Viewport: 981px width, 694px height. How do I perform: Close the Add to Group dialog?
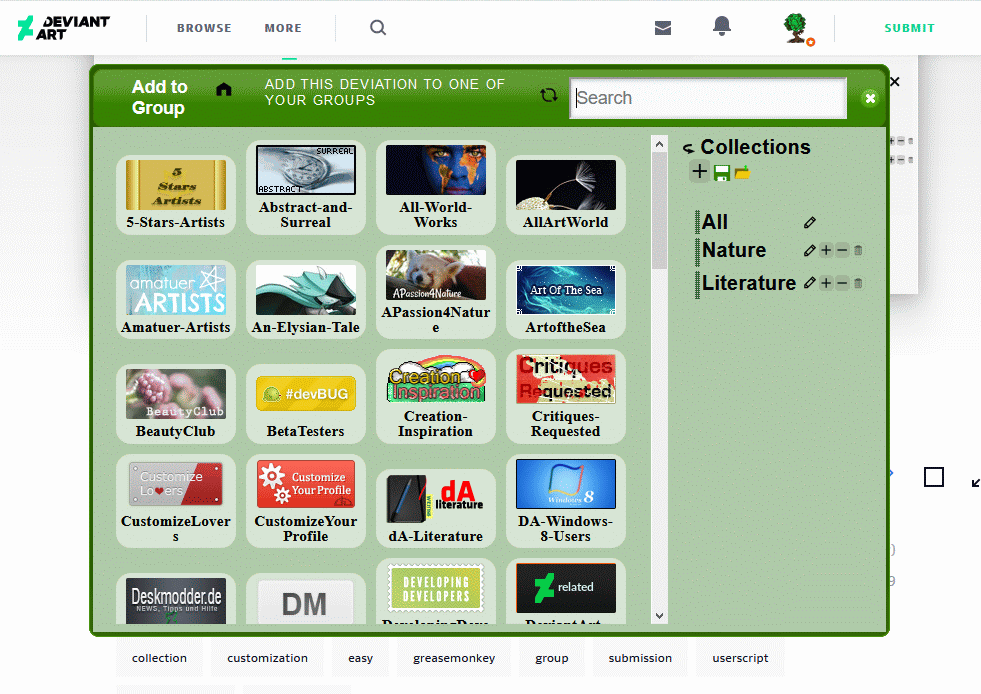tap(870, 98)
